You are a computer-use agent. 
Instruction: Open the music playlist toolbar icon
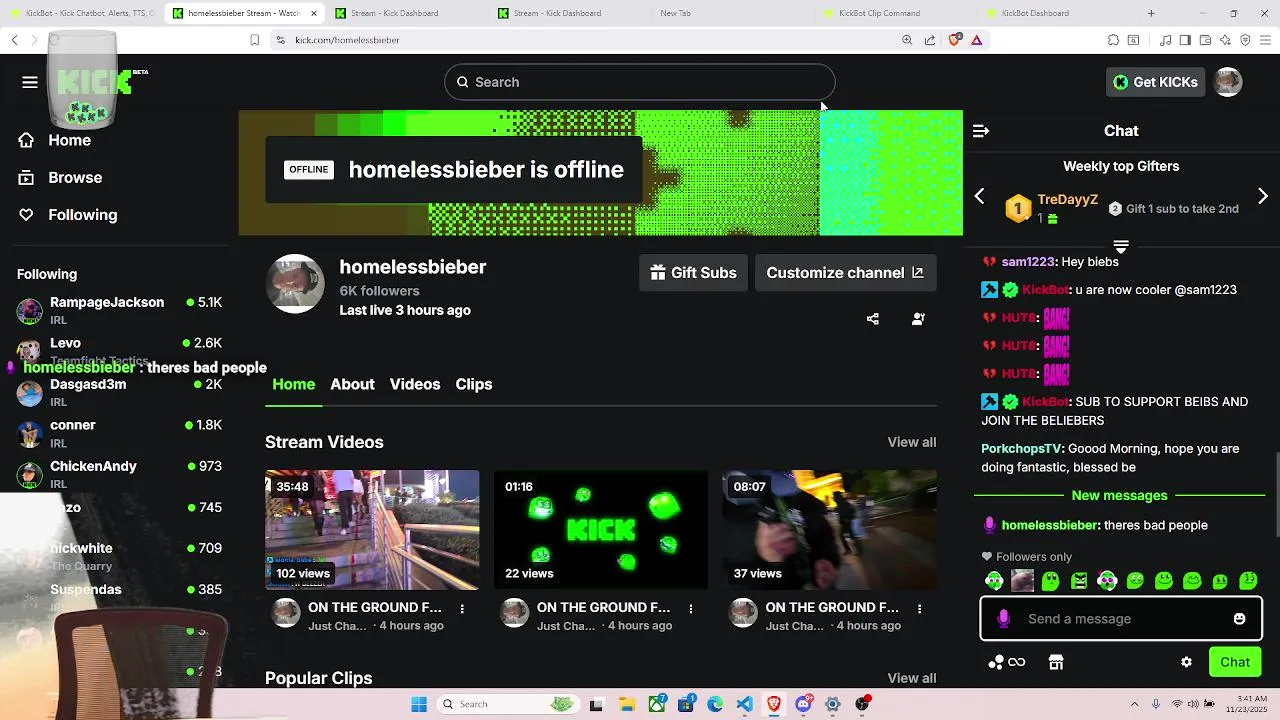coord(1165,40)
